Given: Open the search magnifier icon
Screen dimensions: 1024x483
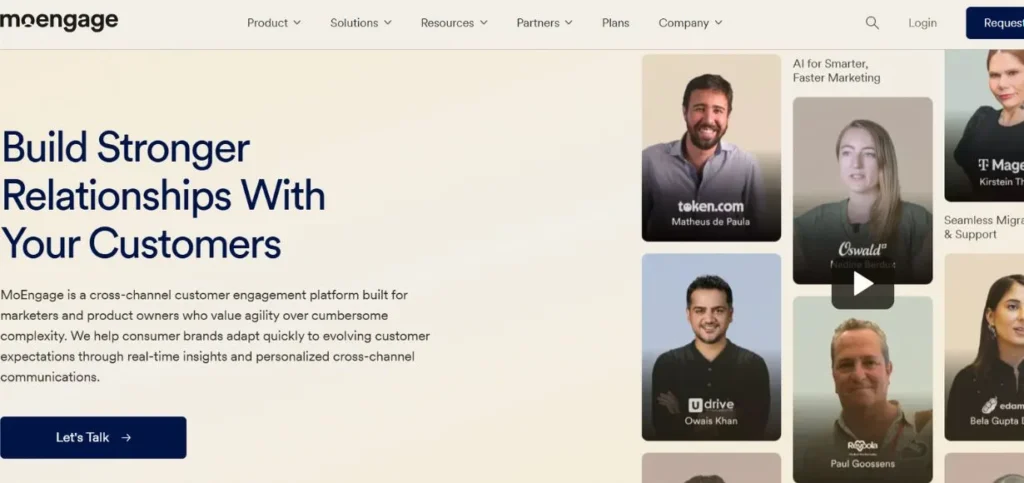Looking at the screenshot, I should coord(872,23).
